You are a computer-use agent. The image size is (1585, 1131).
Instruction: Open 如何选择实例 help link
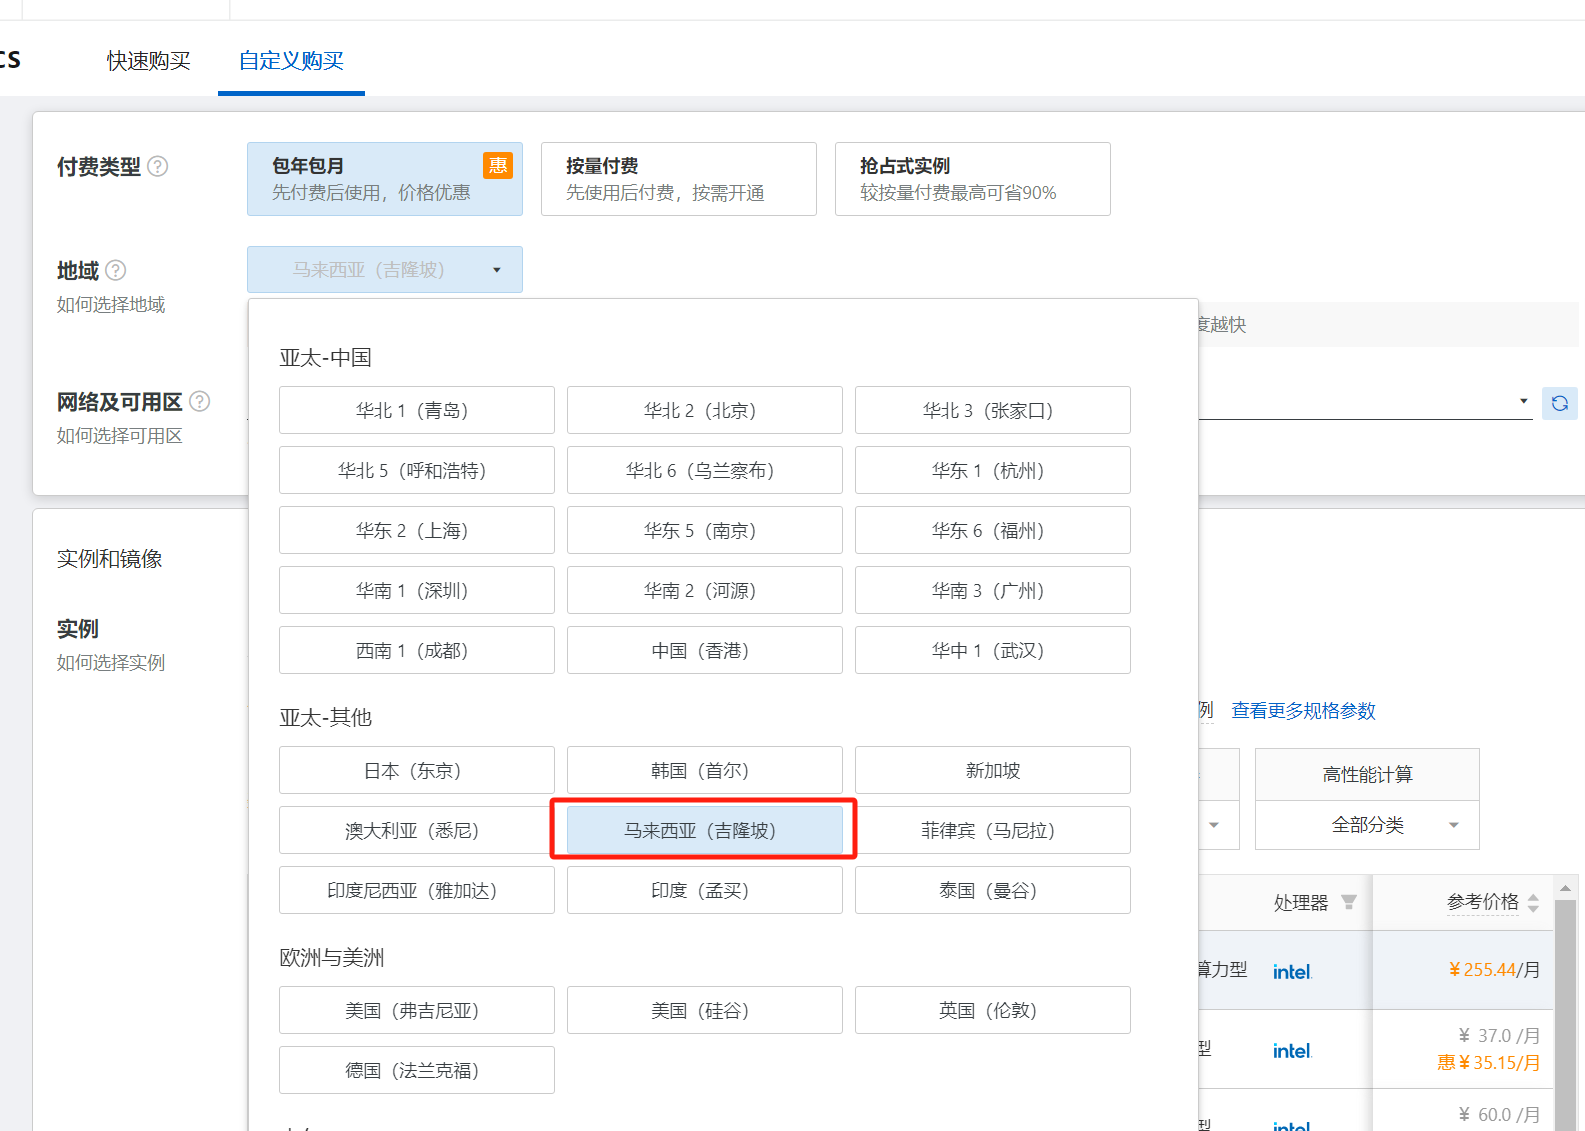click(x=111, y=662)
